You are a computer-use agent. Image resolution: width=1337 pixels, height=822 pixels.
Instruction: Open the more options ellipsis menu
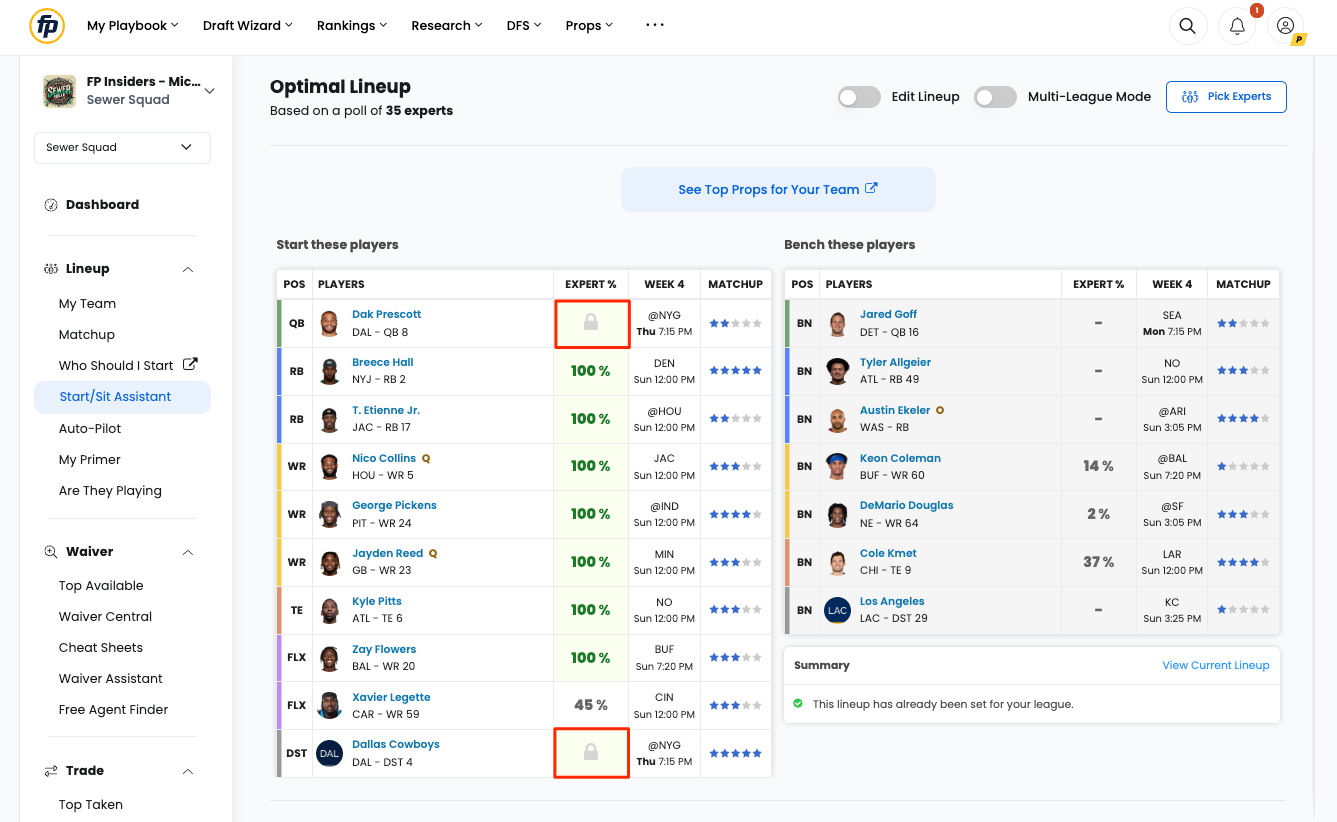point(655,25)
